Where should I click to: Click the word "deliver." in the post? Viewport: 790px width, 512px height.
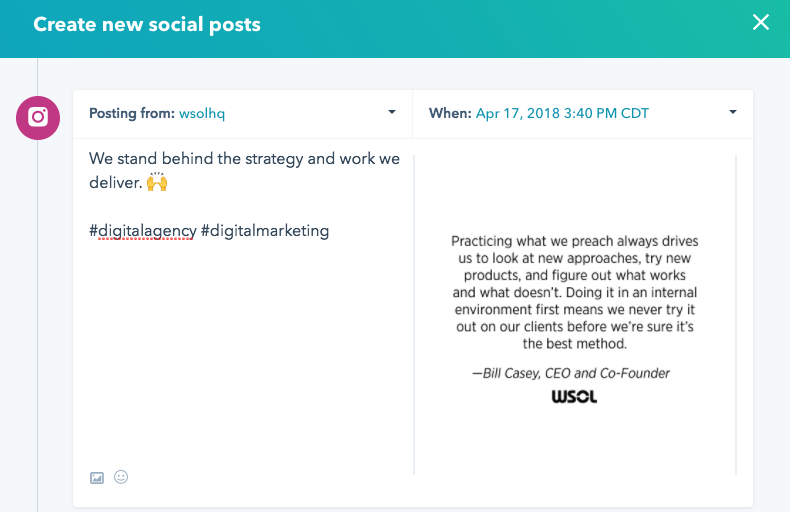click(115, 182)
